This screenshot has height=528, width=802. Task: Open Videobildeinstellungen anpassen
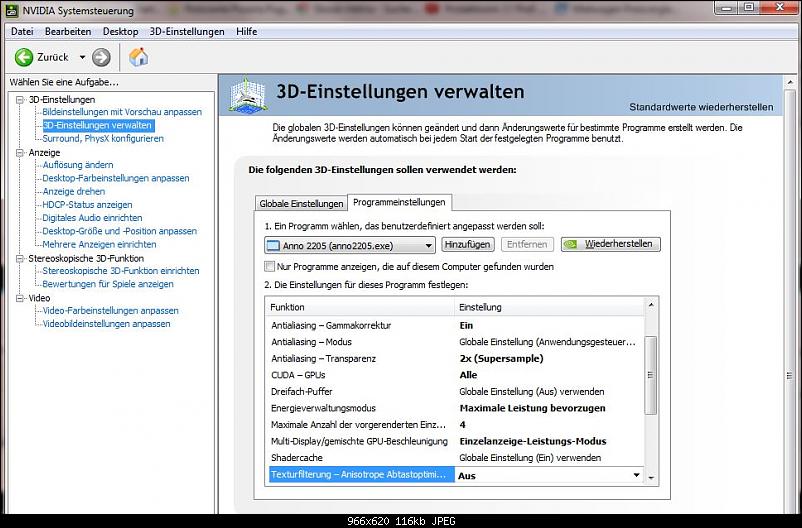pos(106,324)
